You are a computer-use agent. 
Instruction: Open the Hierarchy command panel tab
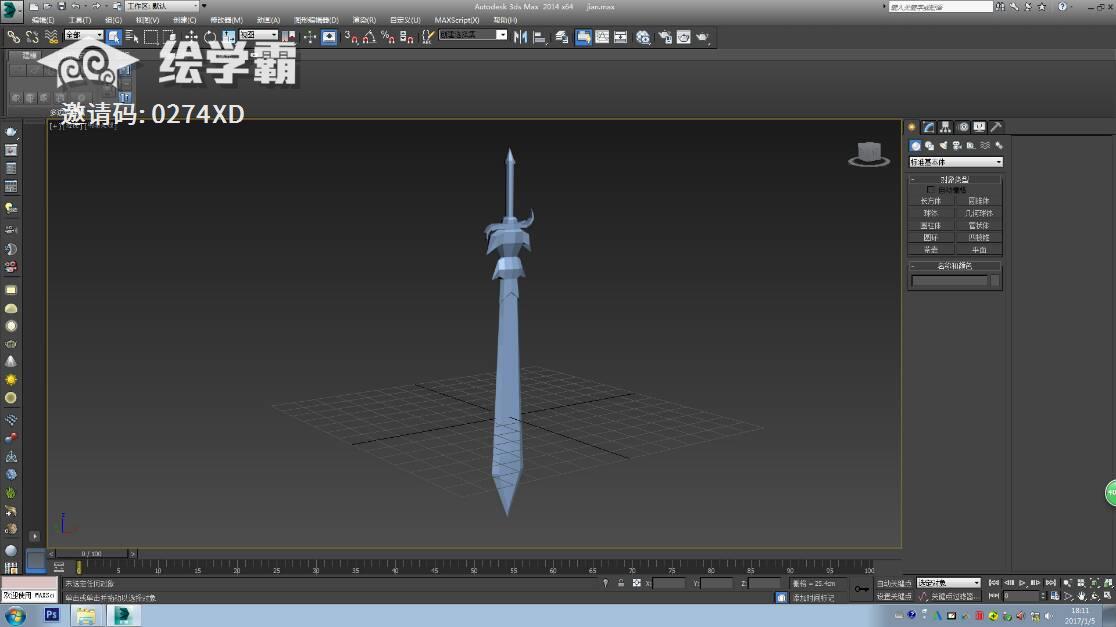point(945,127)
